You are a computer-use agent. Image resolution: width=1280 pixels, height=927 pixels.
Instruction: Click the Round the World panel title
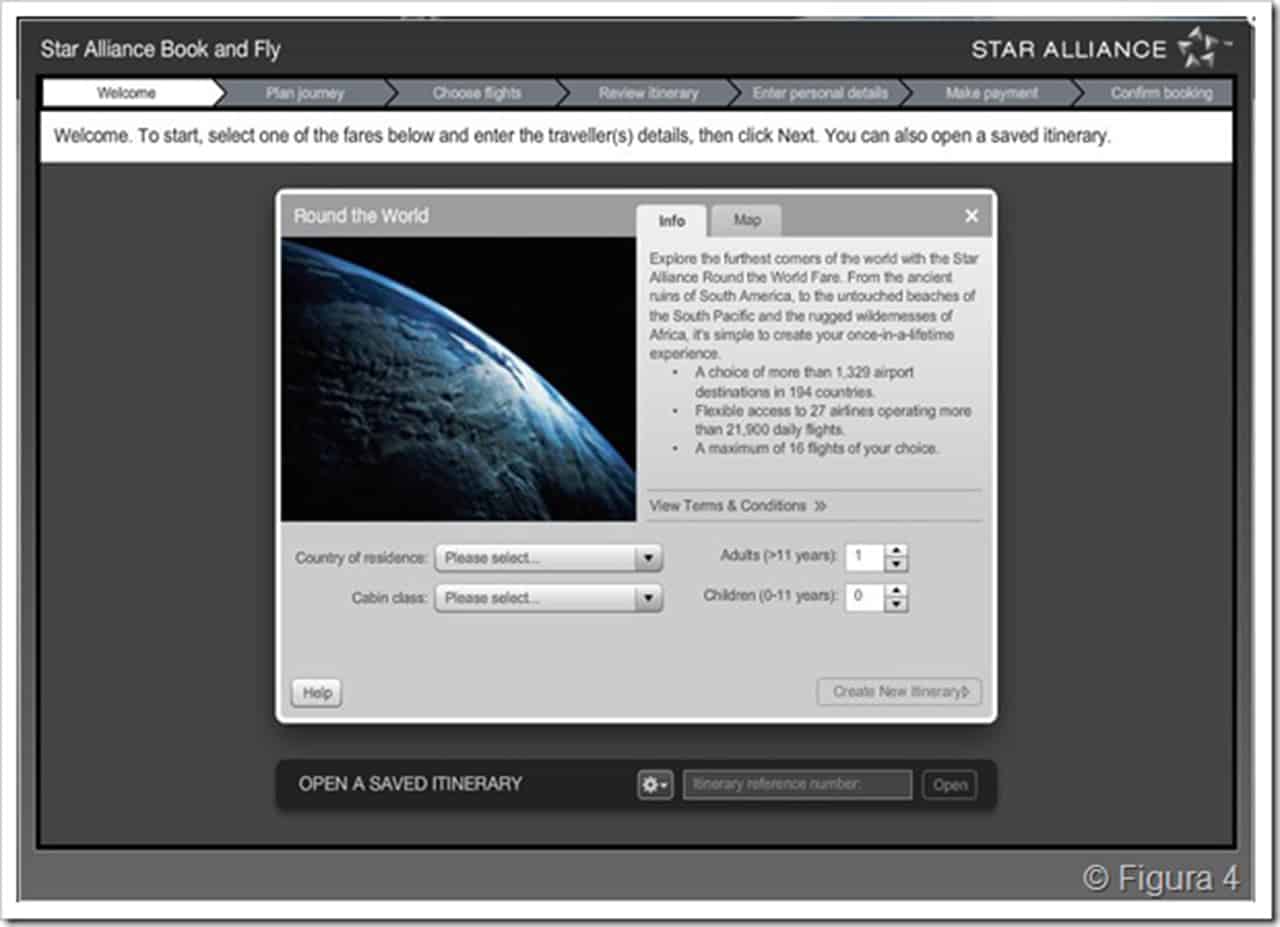(x=361, y=216)
